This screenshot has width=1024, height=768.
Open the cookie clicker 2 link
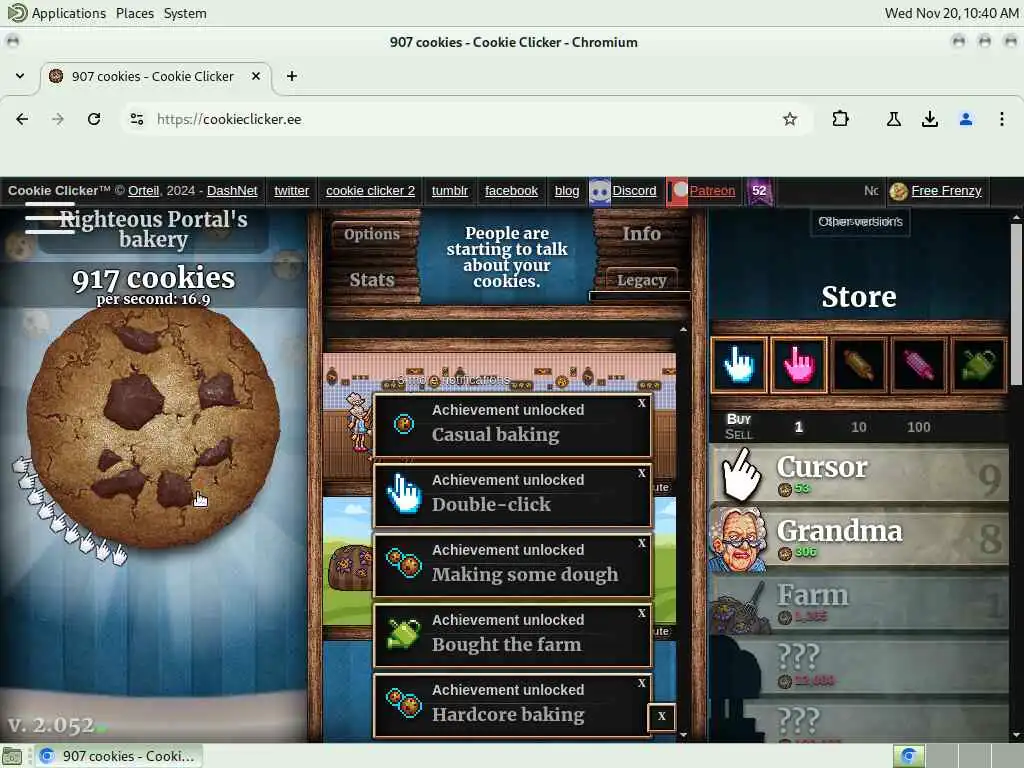point(370,191)
